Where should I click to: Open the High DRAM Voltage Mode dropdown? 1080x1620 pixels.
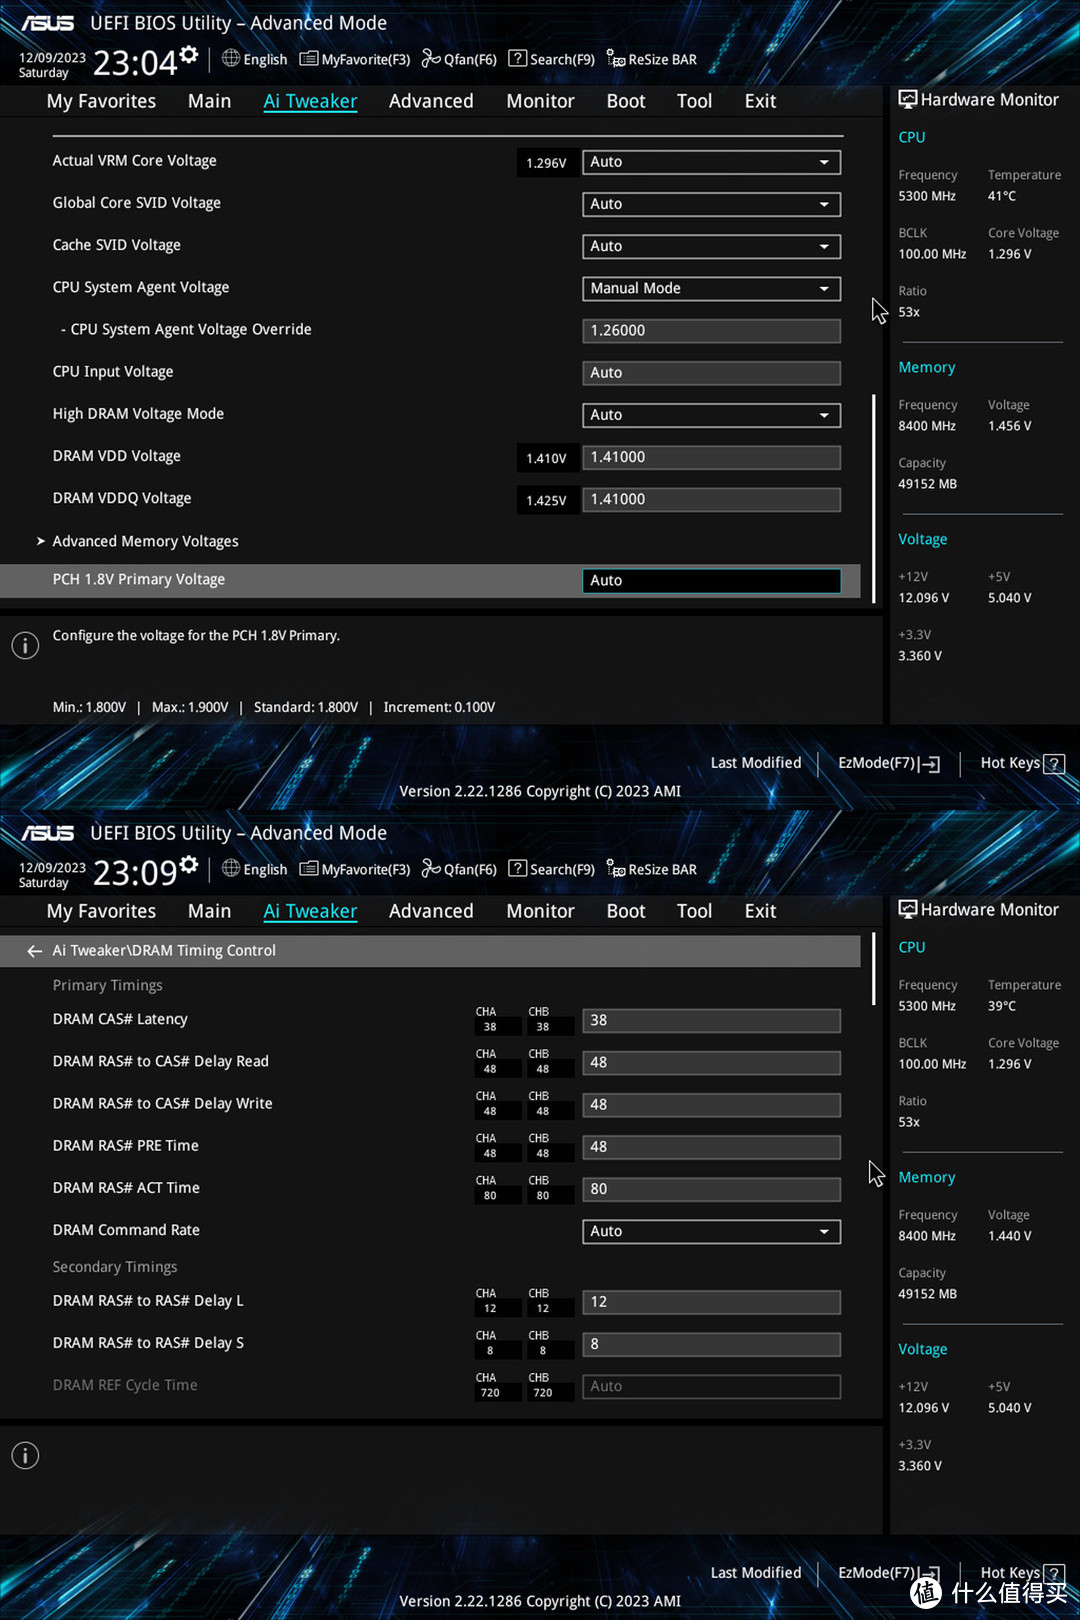711,415
